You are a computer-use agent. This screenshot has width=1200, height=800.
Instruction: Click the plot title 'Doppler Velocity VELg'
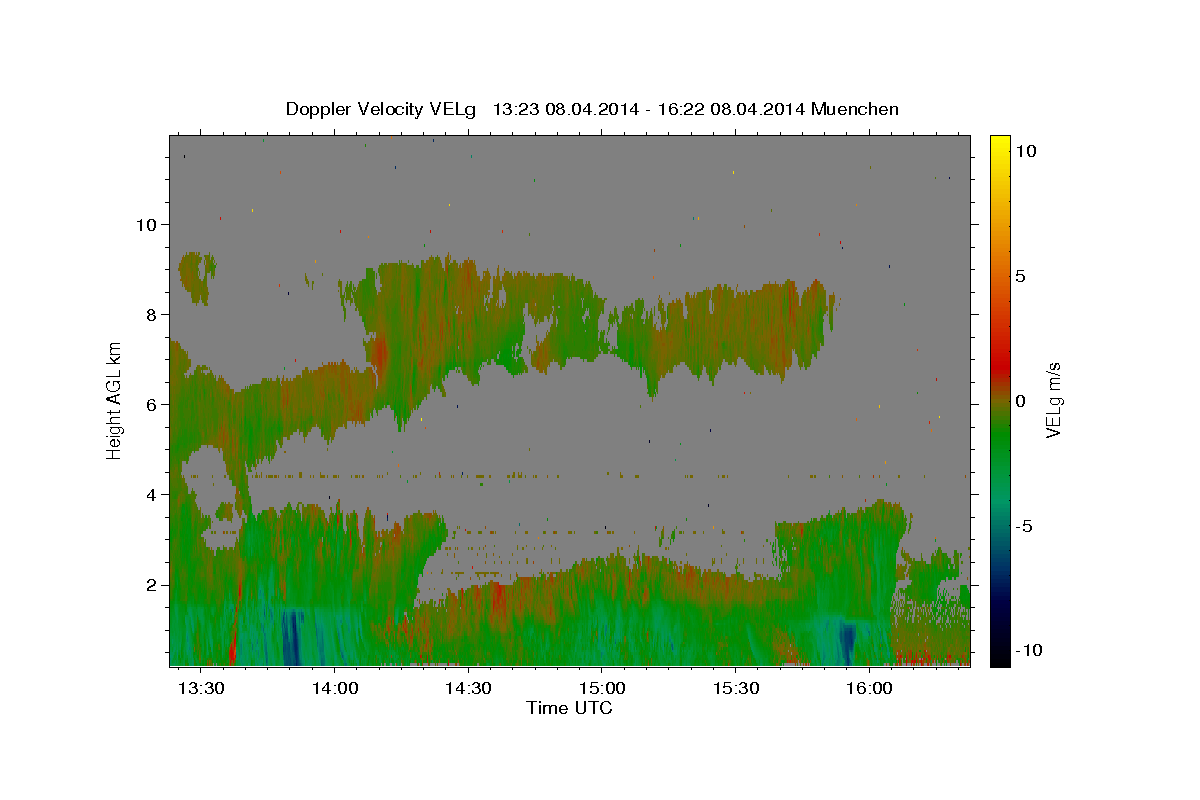pos(381,109)
